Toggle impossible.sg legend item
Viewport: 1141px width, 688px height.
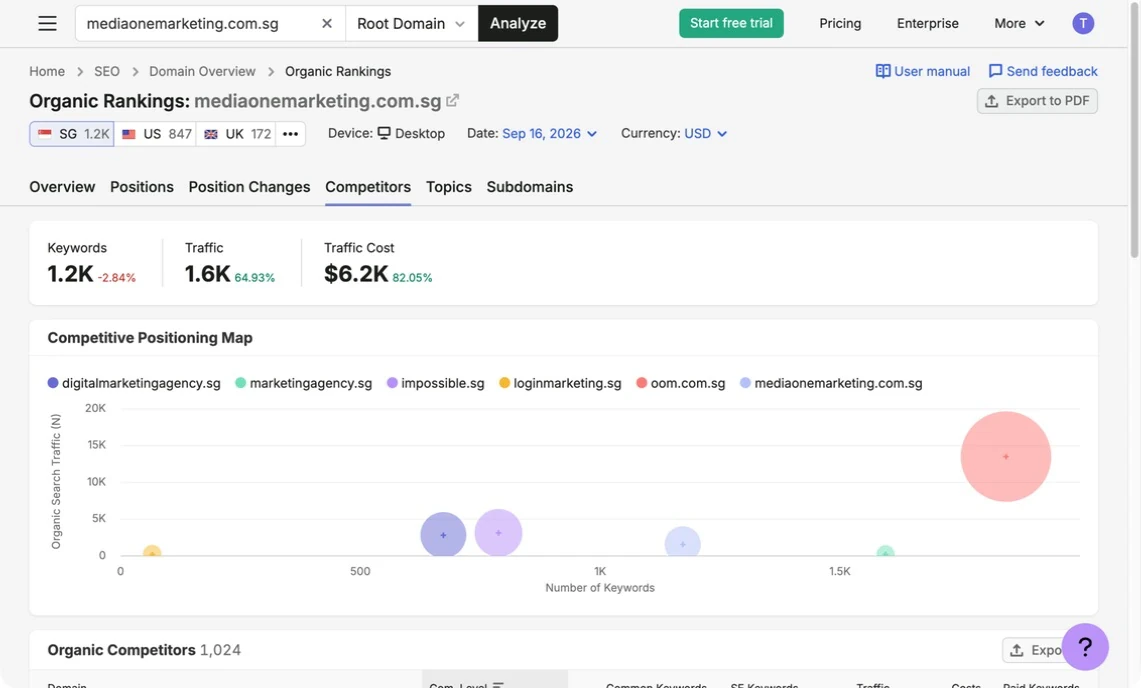pyautogui.click(x=435, y=383)
